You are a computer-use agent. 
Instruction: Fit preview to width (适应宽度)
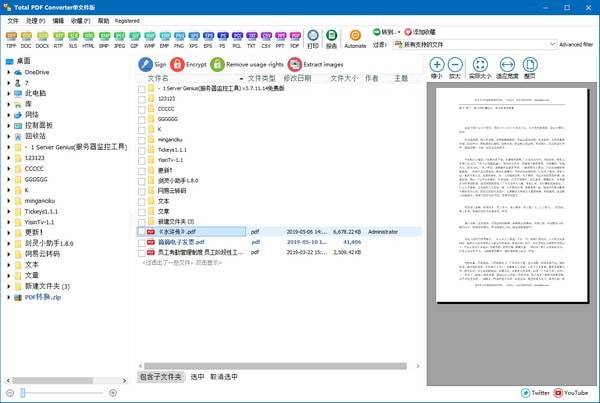pos(507,64)
